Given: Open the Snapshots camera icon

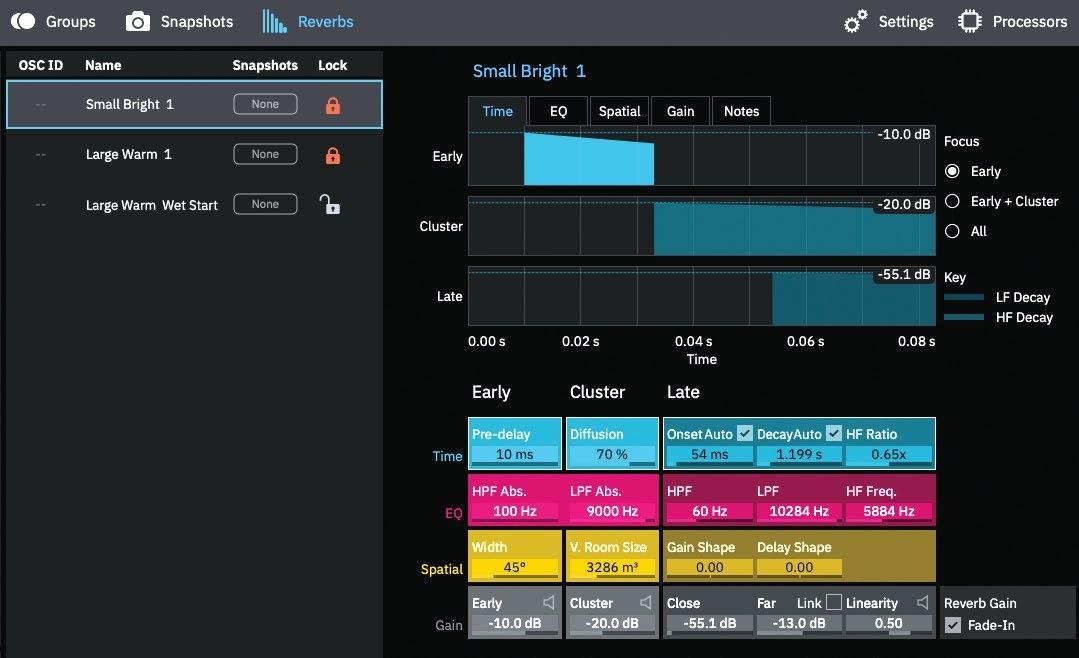Looking at the screenshot, I should point(138,21).
